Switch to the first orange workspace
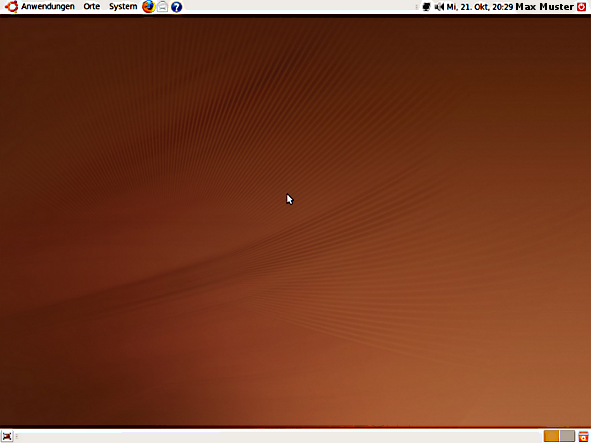This screenshot has width=591, height=443. pos(551,436)
